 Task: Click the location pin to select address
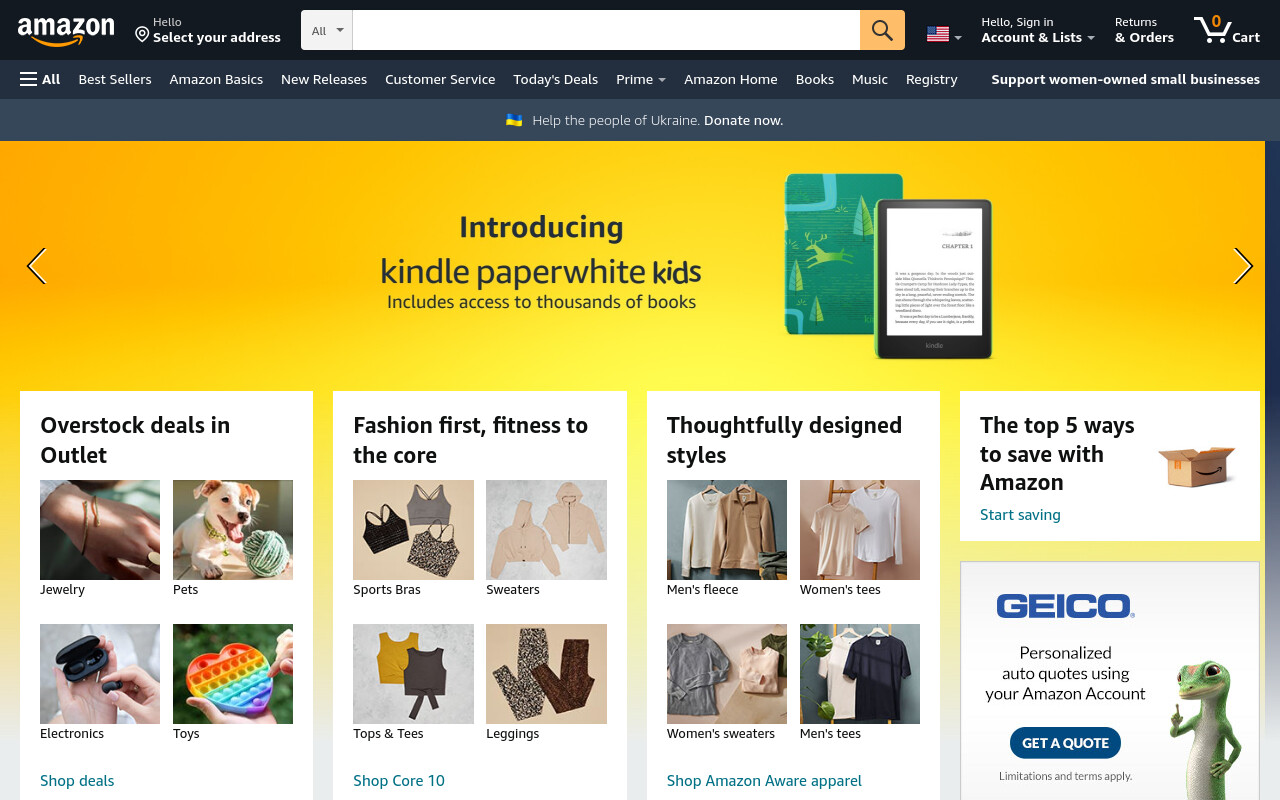142,34
